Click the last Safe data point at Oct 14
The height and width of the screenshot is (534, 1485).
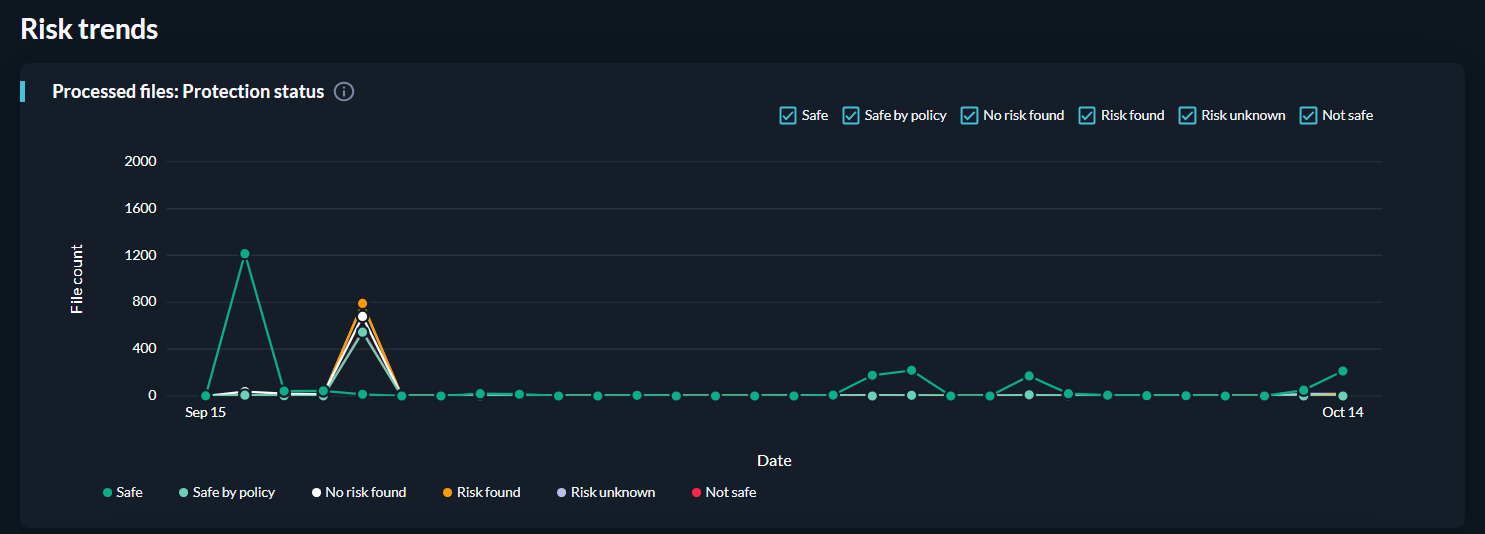pos(1342,371)
